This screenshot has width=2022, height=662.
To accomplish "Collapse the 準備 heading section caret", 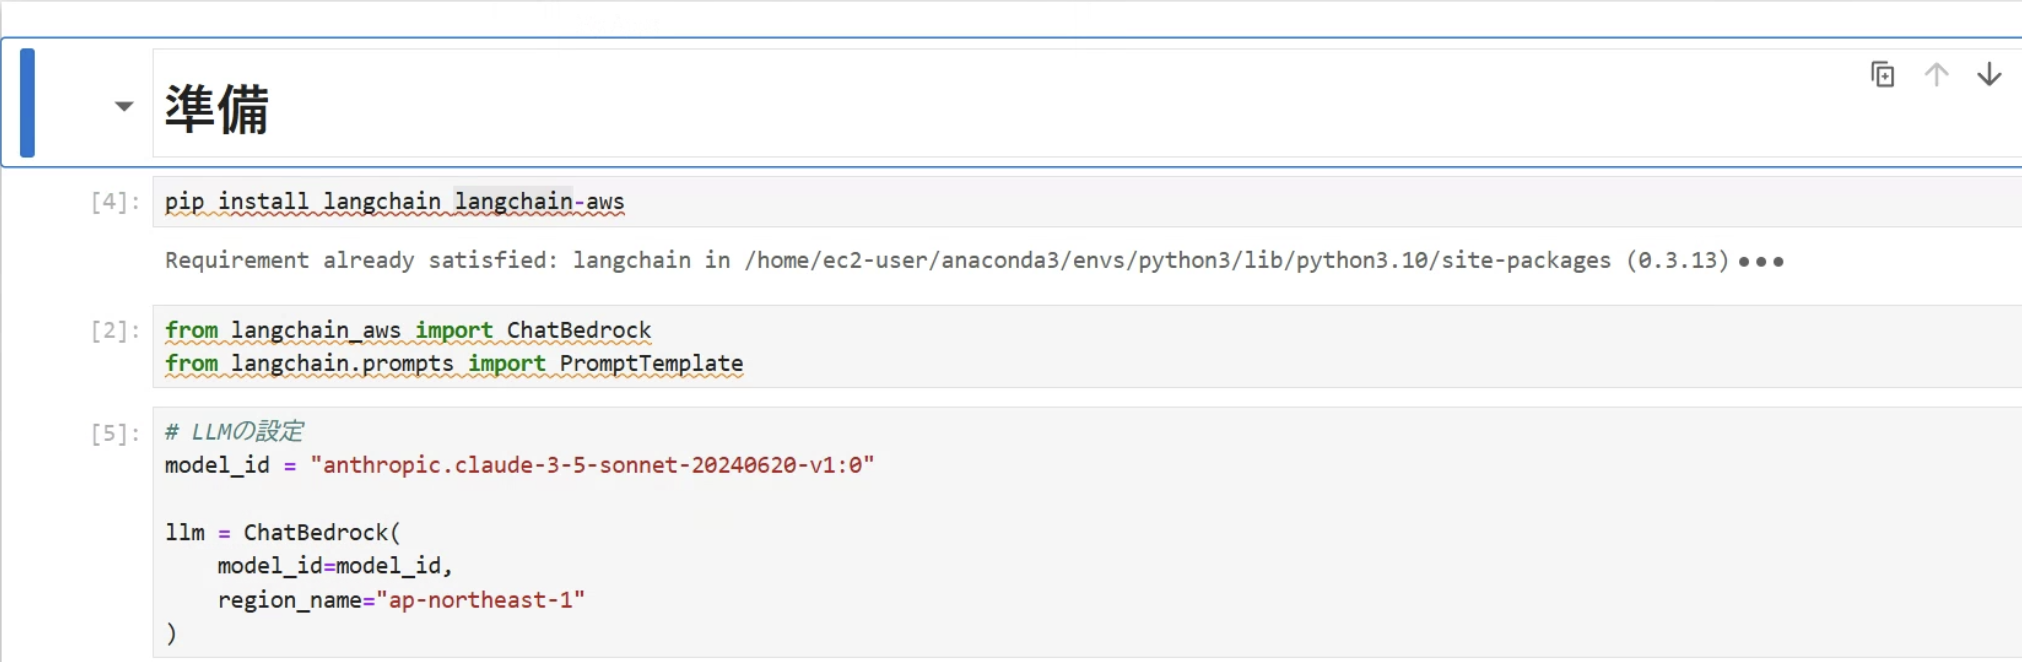I will pyautogui.click(x=124, y=106).
